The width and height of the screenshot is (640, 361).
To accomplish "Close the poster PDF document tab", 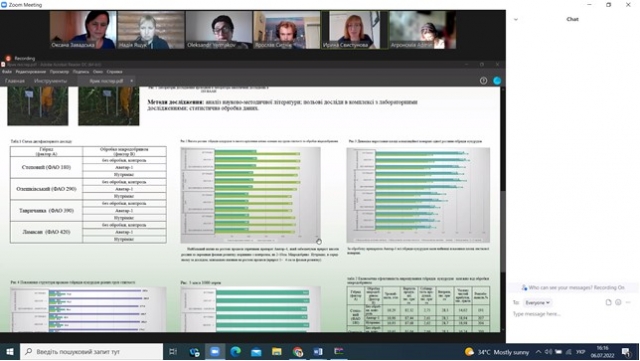I will [x=131, y=81].
